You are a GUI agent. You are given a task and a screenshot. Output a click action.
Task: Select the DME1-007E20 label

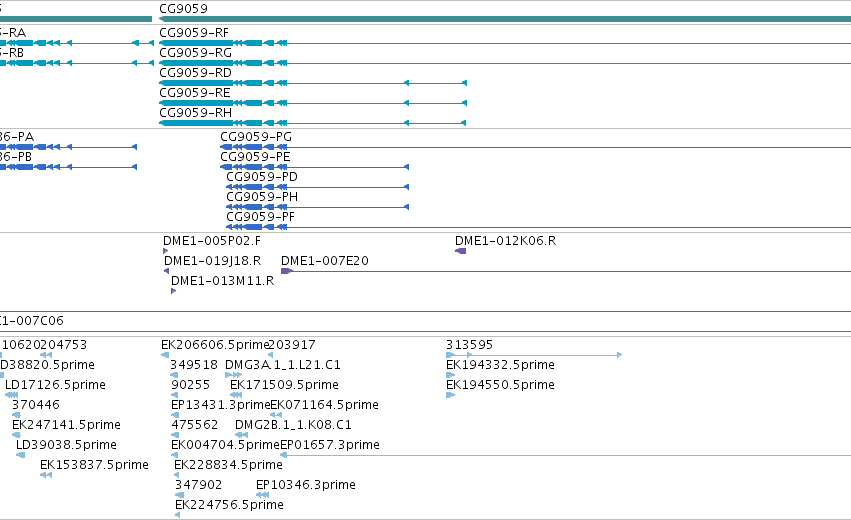[325, 261]
